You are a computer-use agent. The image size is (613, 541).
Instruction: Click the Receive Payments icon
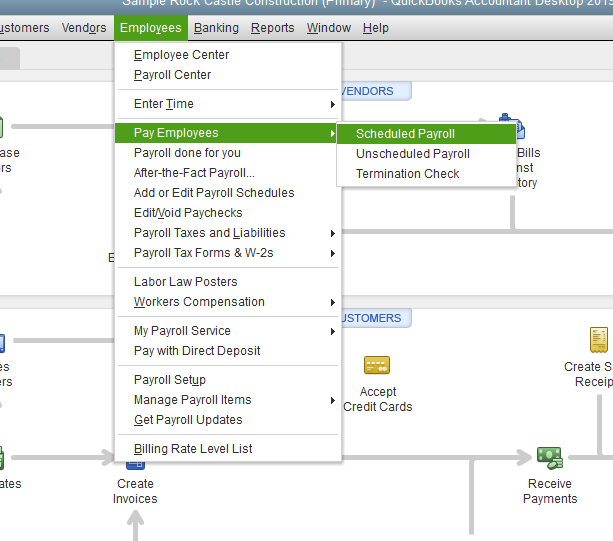550,458
